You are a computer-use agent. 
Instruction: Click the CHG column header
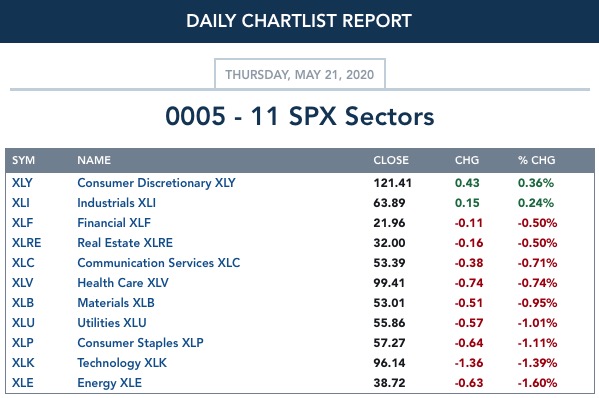466,160
